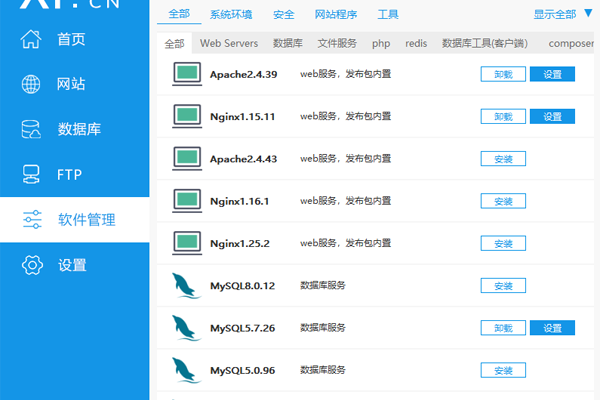The image size is (600, 400).
Task: Select the redis sub-tab
Action: pyautogui.click(x=416, y=44)
